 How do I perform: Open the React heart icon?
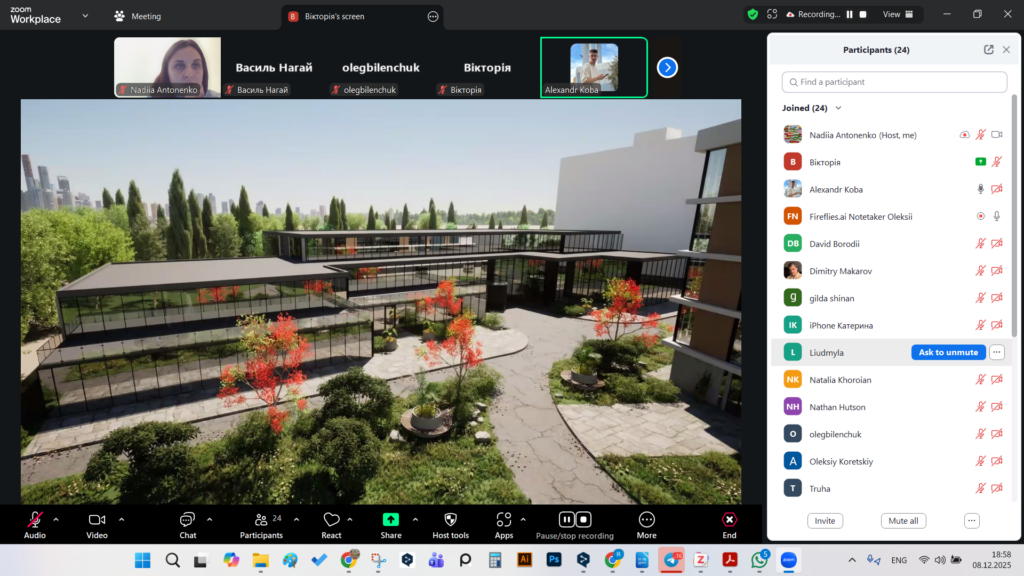click(331, 520)
